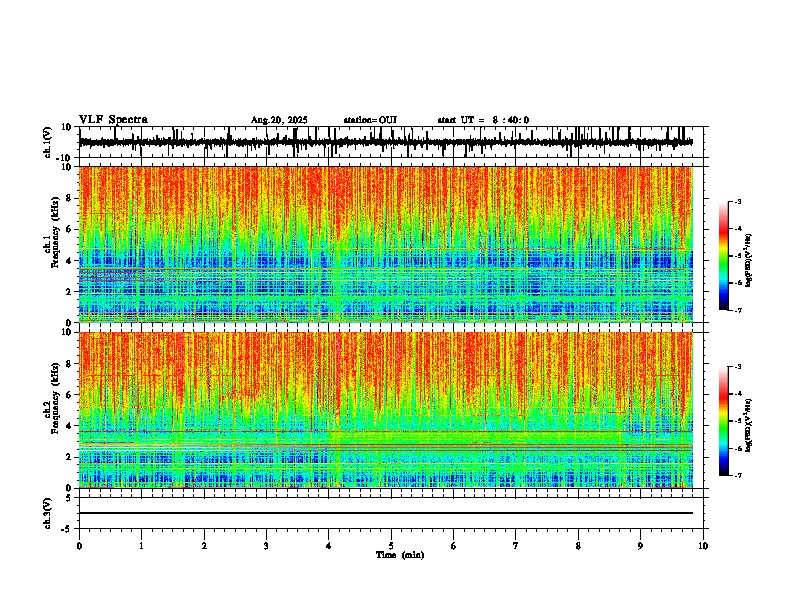
Task: Click the "8" kHz tick of ch.1 spectrogram
Action: (69, 198)
